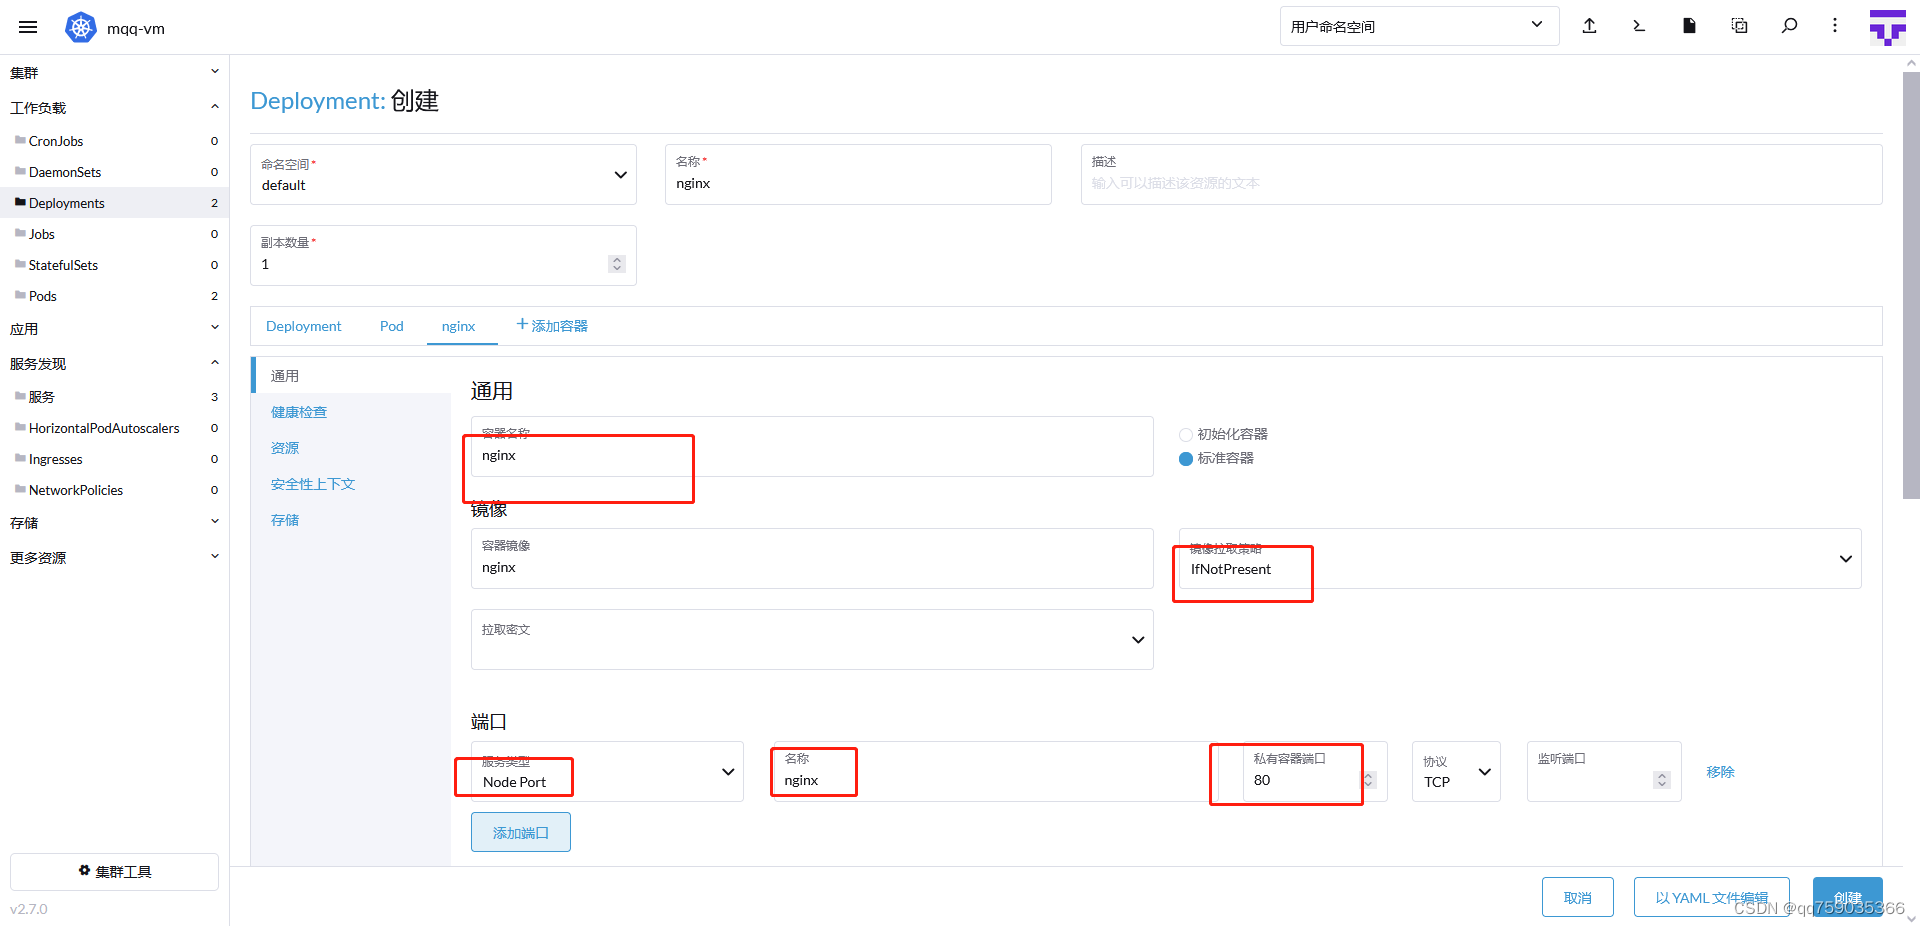Image resolution: width=1920 pixels, height=926 pixels.
Task: Open the 通用 side tab
Action: [351, 375]
